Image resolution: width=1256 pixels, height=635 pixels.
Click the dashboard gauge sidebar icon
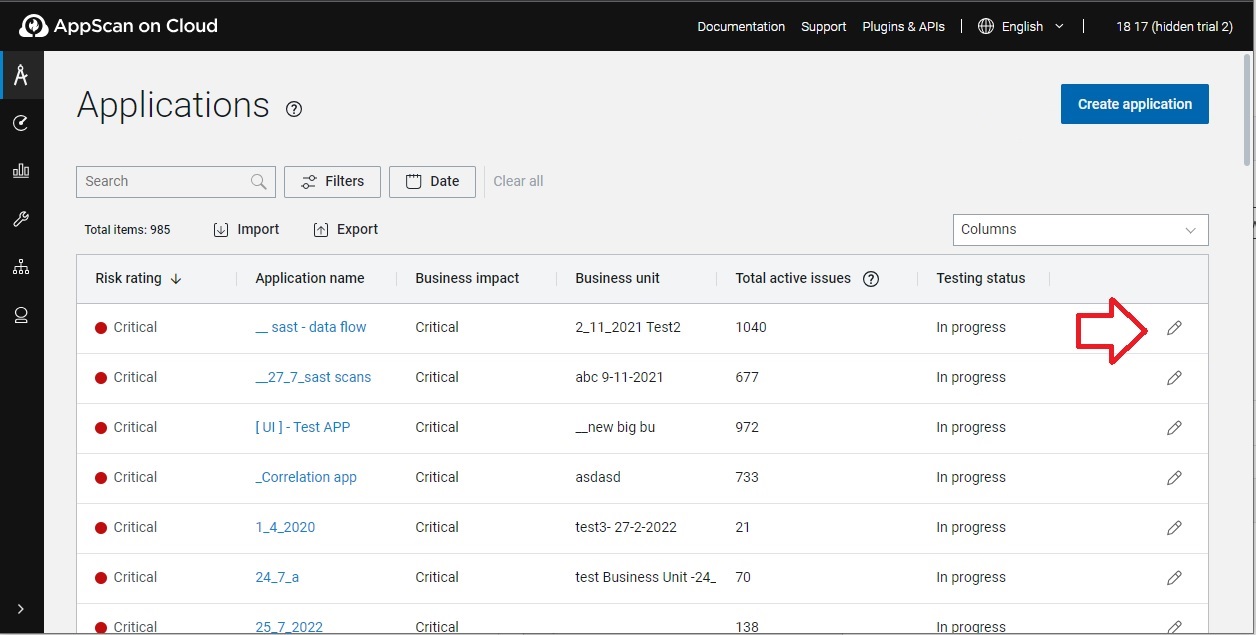point(21,123)
